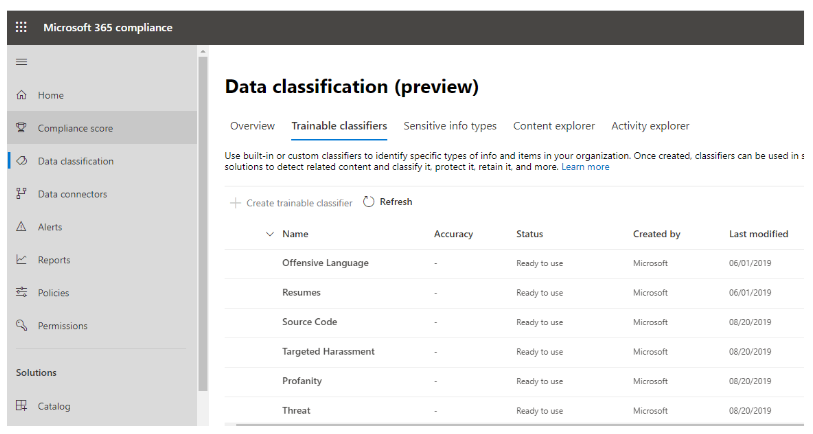Click the Refresh circular arrow icon
Screen dimensions: 813x434
tap(368, 202)
